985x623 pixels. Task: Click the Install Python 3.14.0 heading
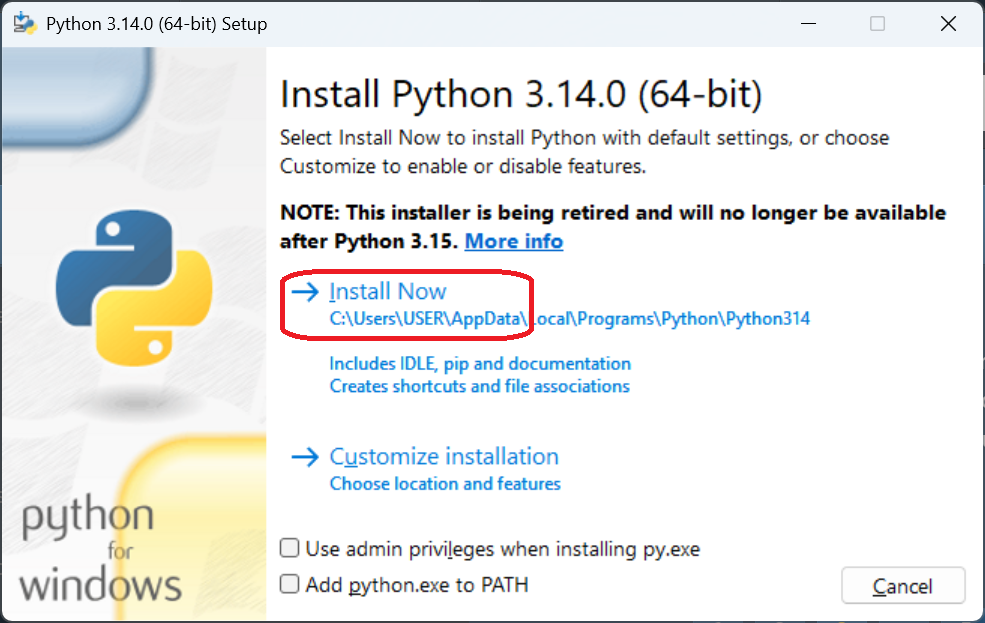tap(521, 95)
